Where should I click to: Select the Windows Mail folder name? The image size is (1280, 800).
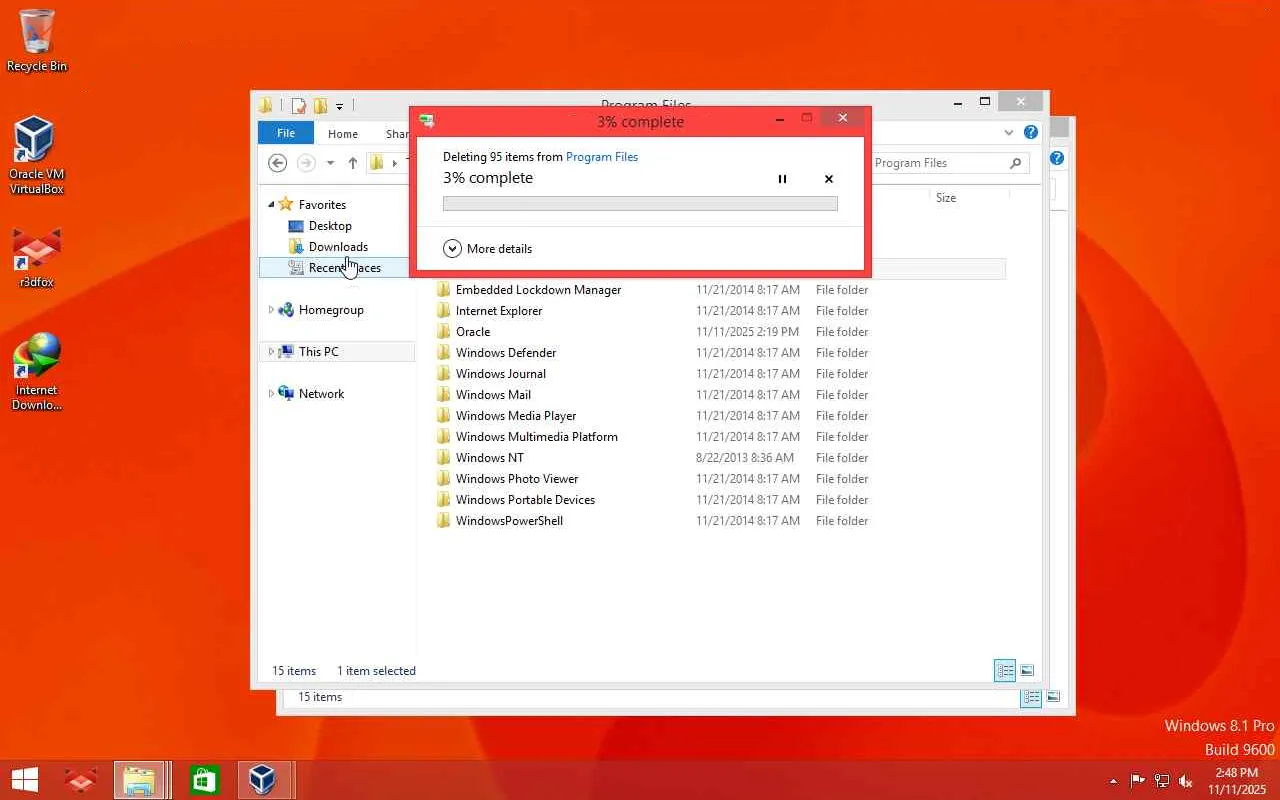pyautogui.click(x=494, y=395)
